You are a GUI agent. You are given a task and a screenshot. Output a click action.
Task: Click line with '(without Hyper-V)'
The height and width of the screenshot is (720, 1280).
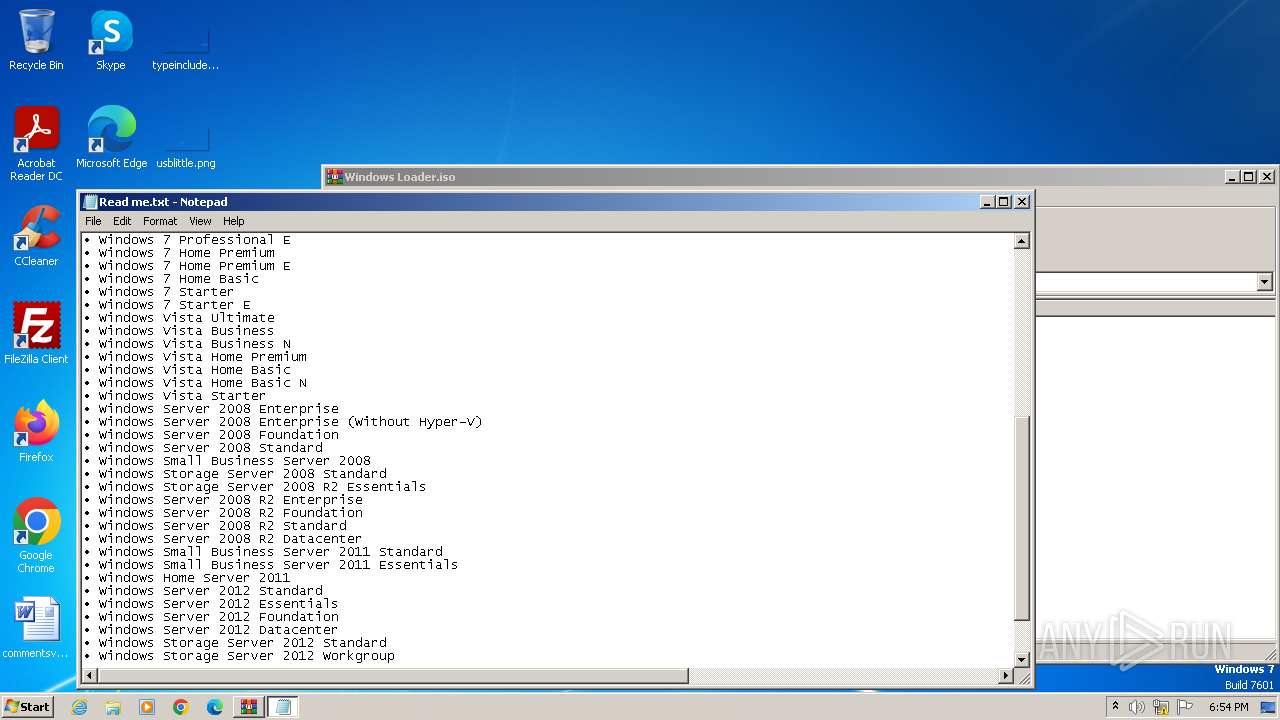[x=290, y=422]
